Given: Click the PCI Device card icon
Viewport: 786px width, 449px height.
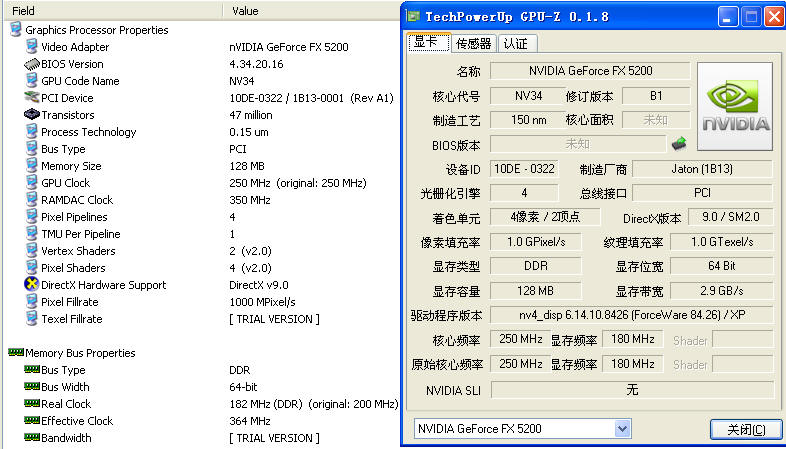Looking at the screenshot, I should click(32, 97).
